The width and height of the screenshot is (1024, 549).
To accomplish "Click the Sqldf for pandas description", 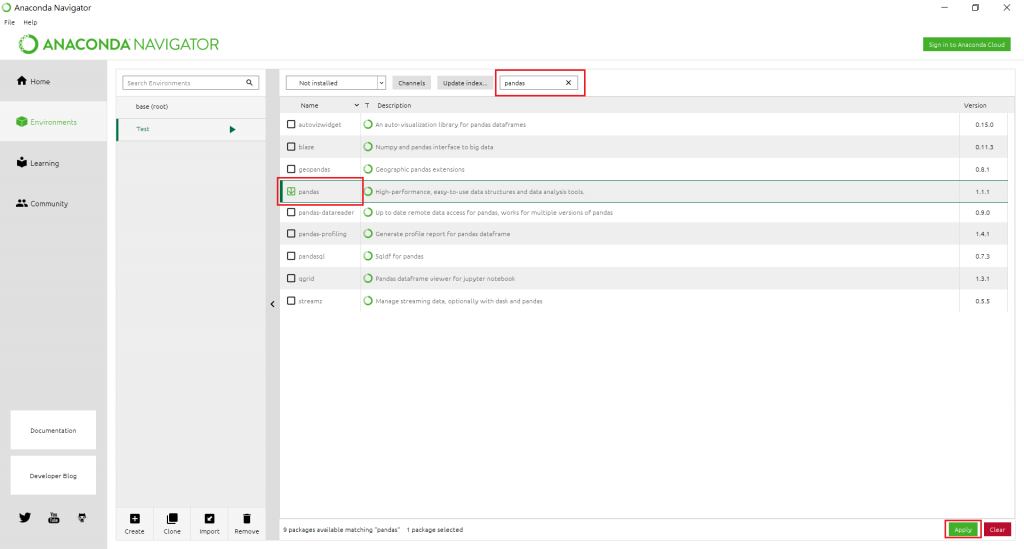I will coord(399,256).
